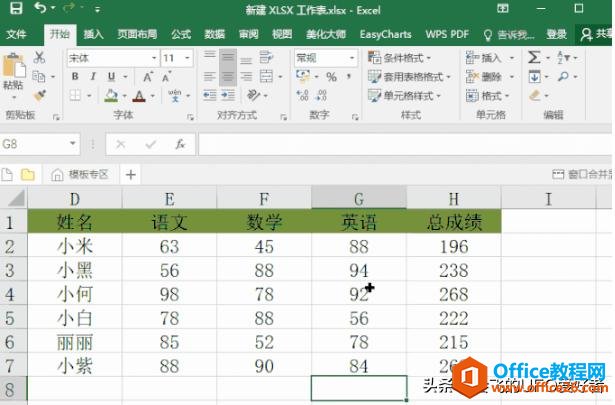Image resolution: width=615 pixels, height=405 pixels.
Task: Toggle align text right
Action: (x=246, y=76)
